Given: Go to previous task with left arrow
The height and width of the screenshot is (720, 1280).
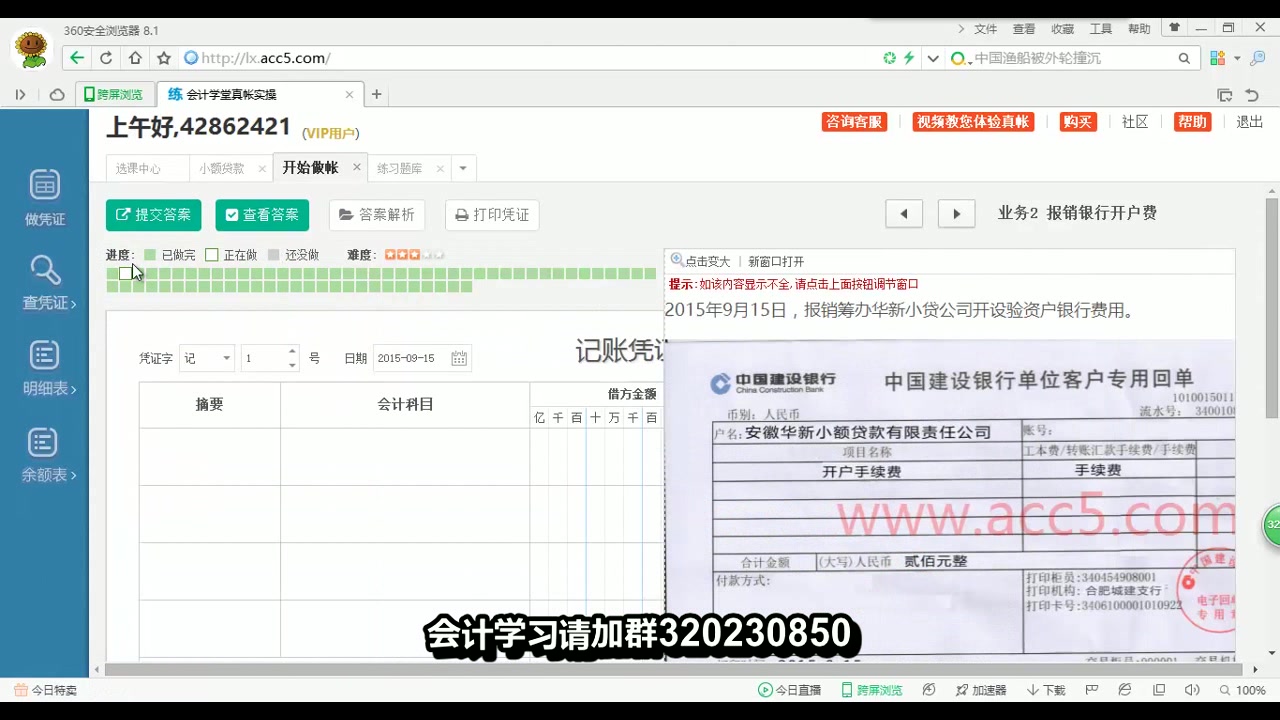Looking at the screenshot, I should 904,214.
